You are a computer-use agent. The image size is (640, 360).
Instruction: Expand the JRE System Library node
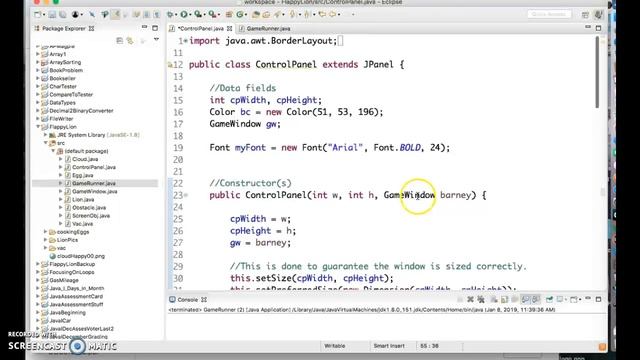[46, 135]
